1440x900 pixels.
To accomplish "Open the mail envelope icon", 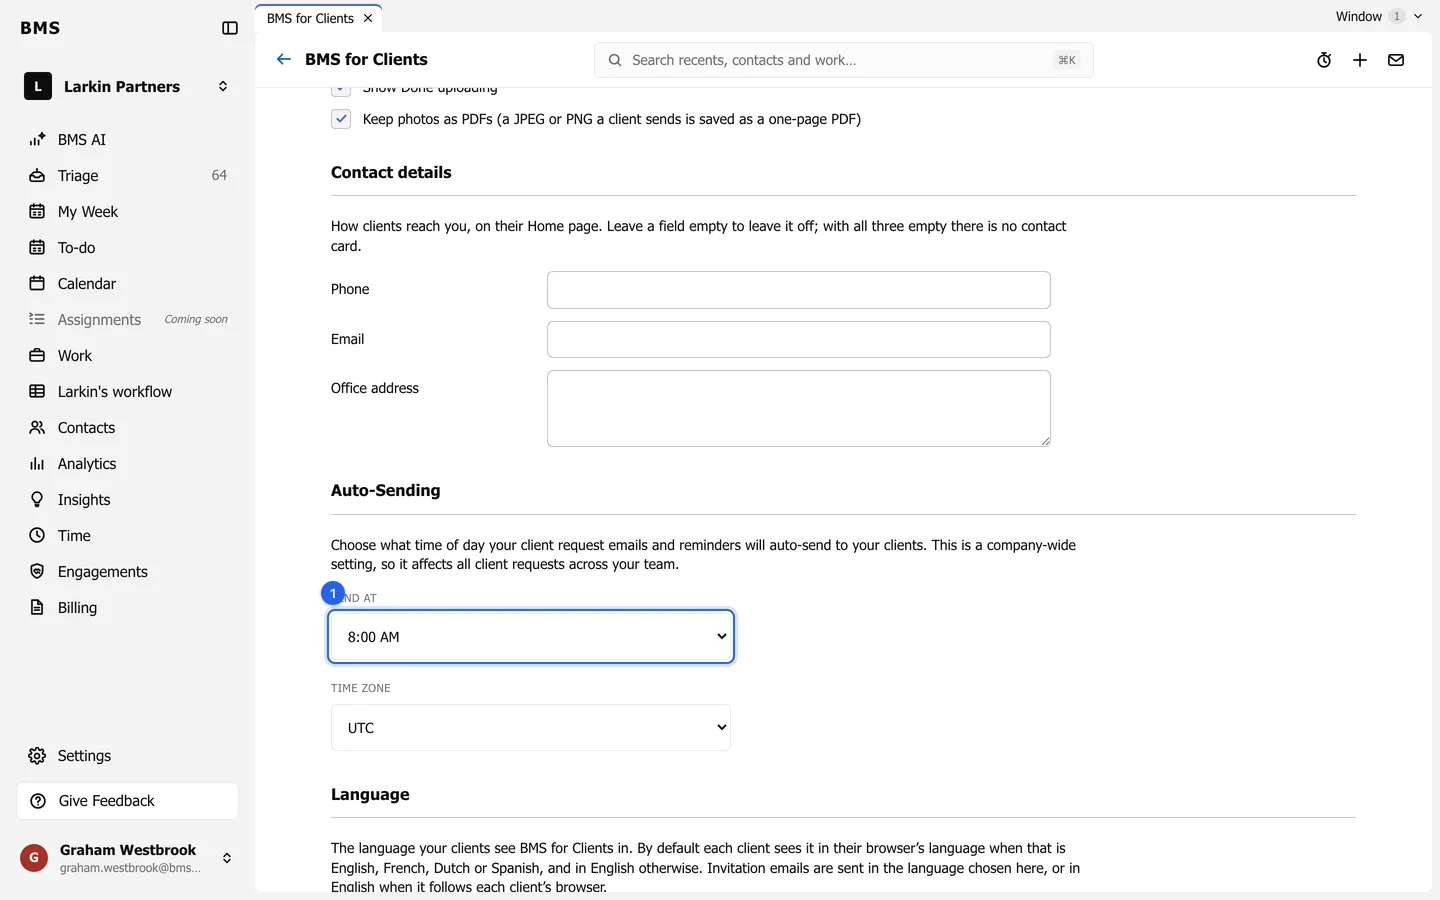I will coord(1396,60).
